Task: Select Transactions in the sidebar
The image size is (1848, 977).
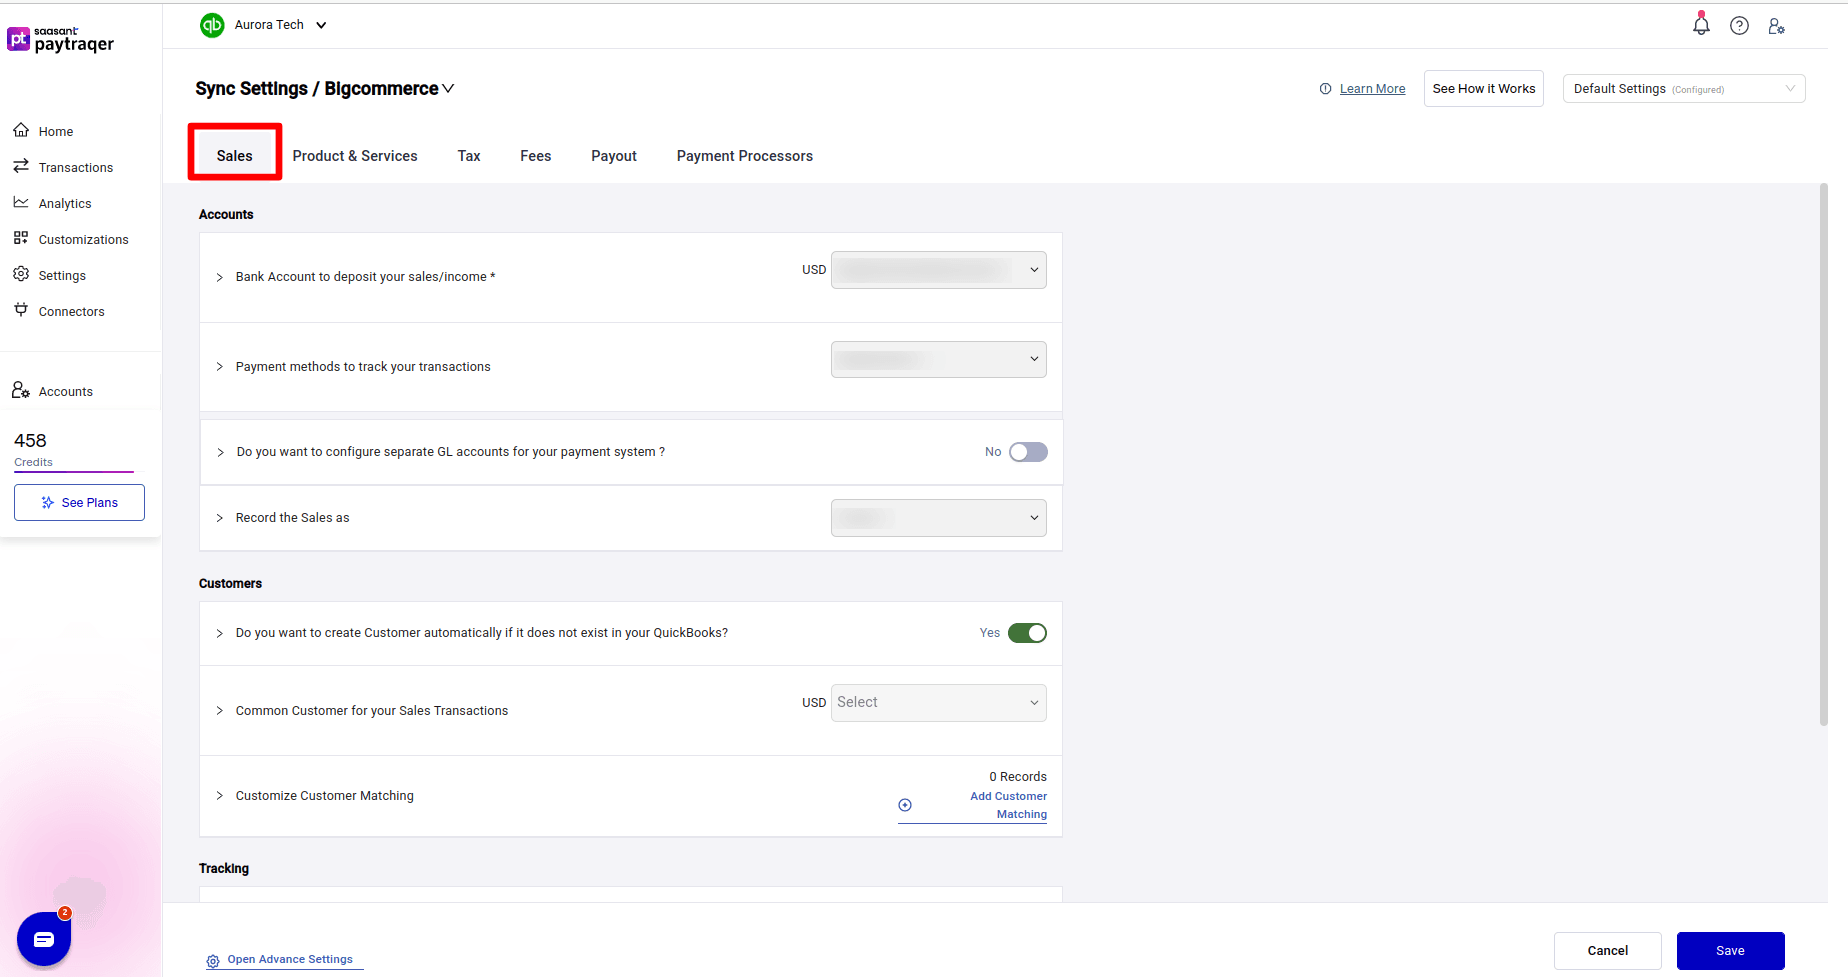Action: [75, 167]
